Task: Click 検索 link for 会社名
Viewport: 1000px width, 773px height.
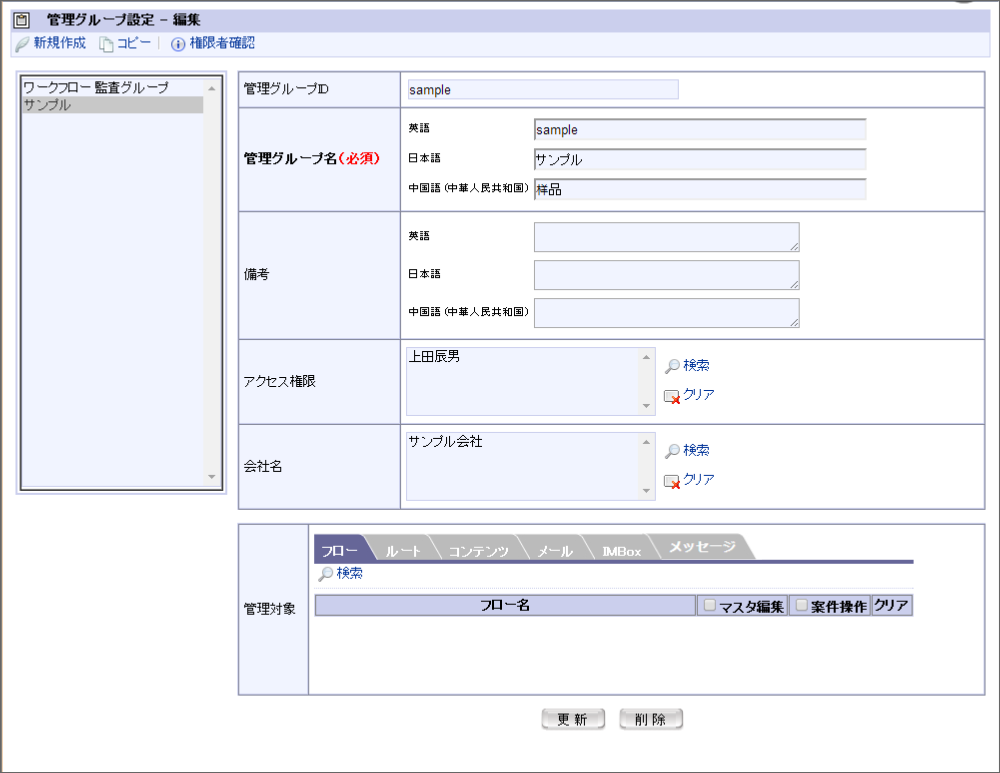Action: (696, 450)
